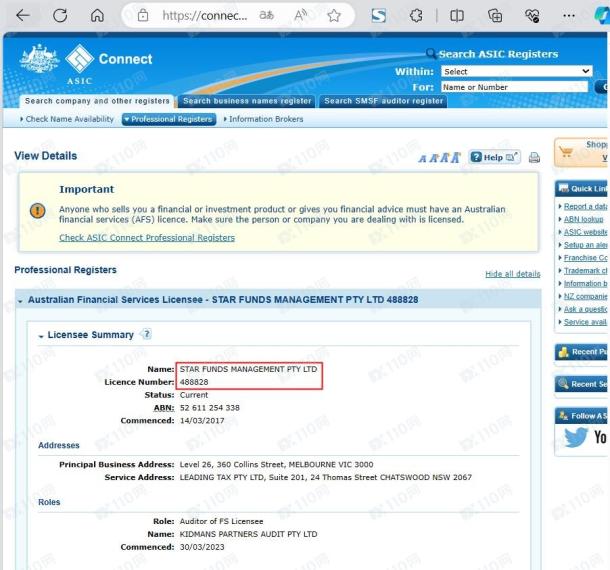Open the Ask a question quick link
This screenshot has width=610, height=570.
point(585,309)
